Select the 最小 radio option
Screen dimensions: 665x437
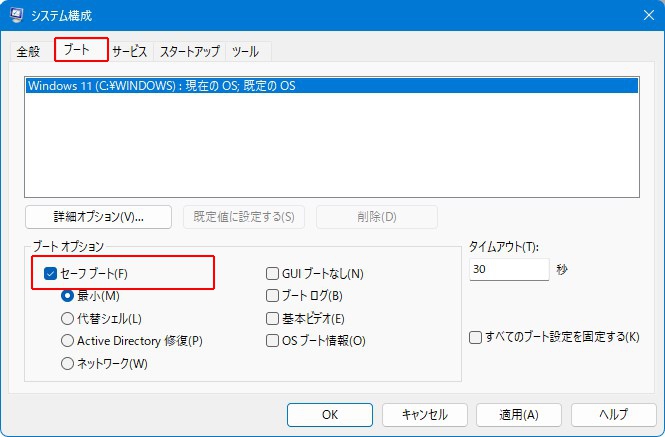pos(68,296)
